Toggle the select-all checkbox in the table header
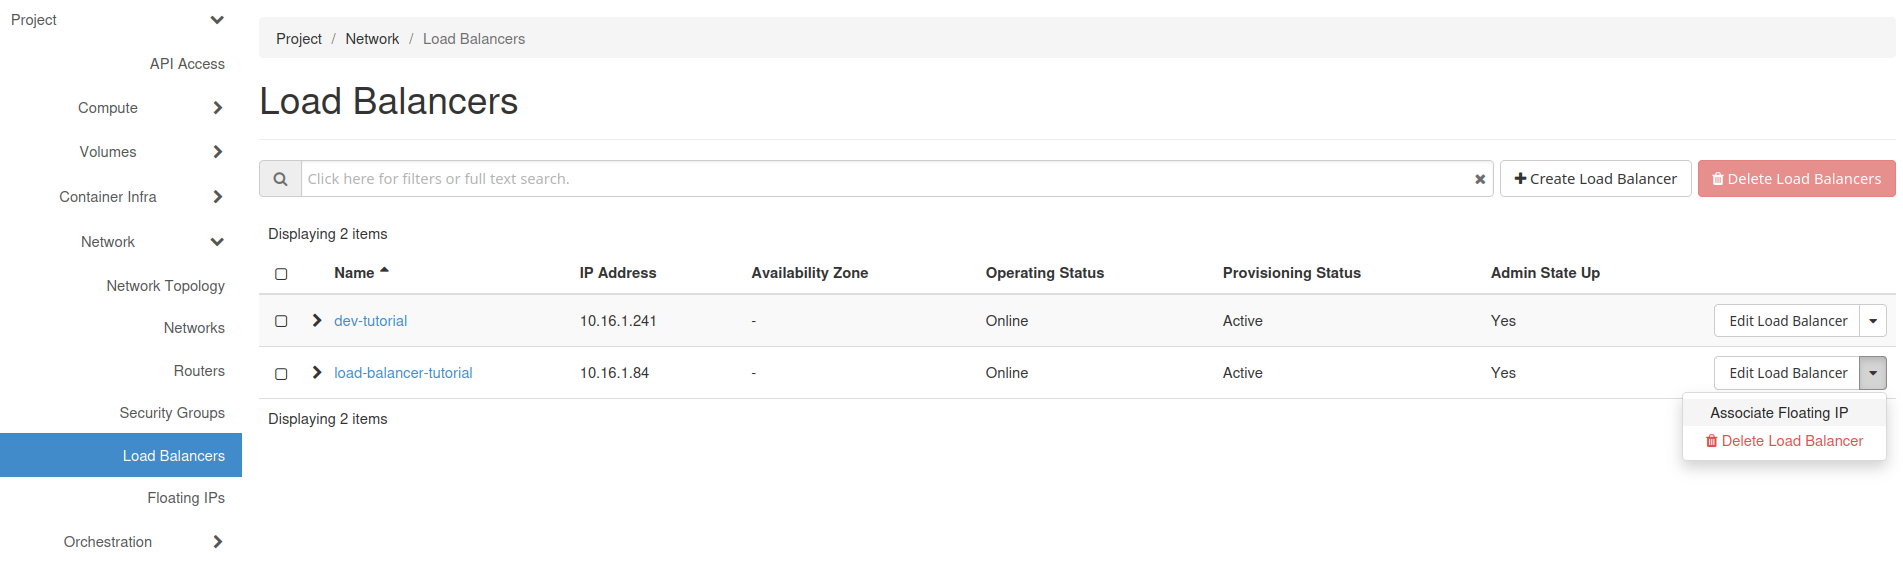Viewport: 1903px width, 566px height. click(x=281, y=274)
